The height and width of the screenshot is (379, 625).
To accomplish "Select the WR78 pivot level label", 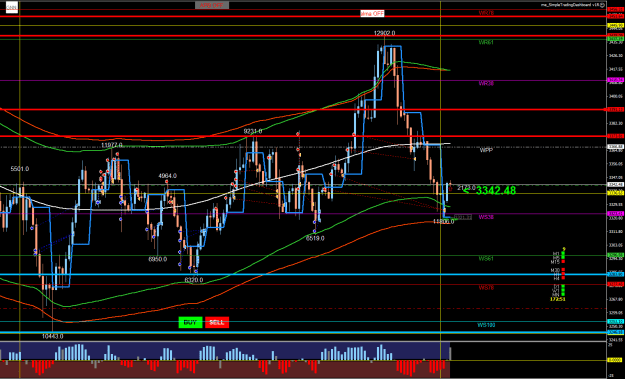I will click(486, 13).
